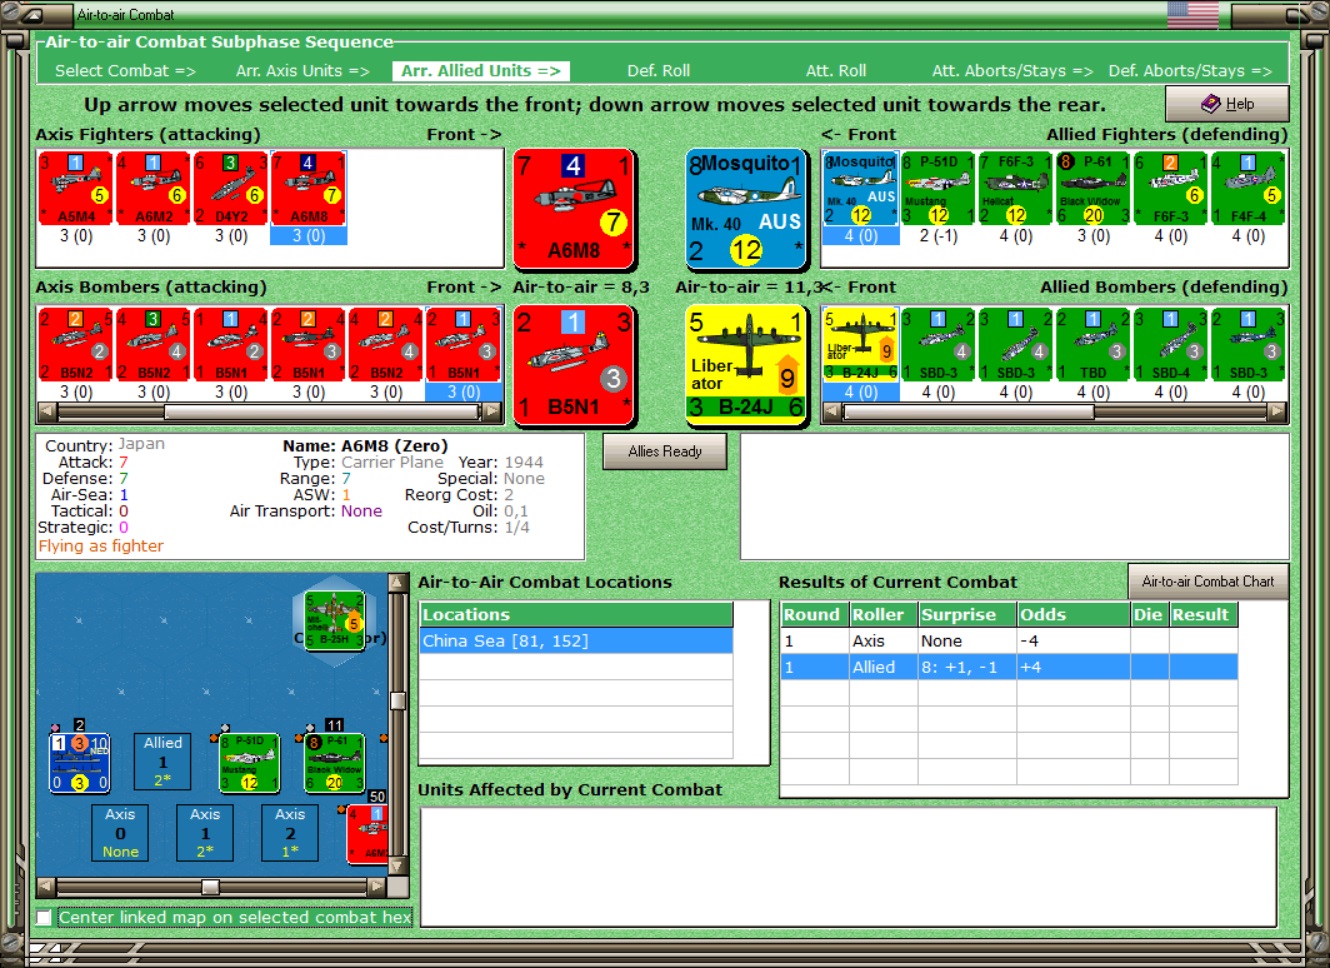Click the Roller column header
Viewport: 1330px width, 968px height.
pyautogui.click(x=883, y=615)
